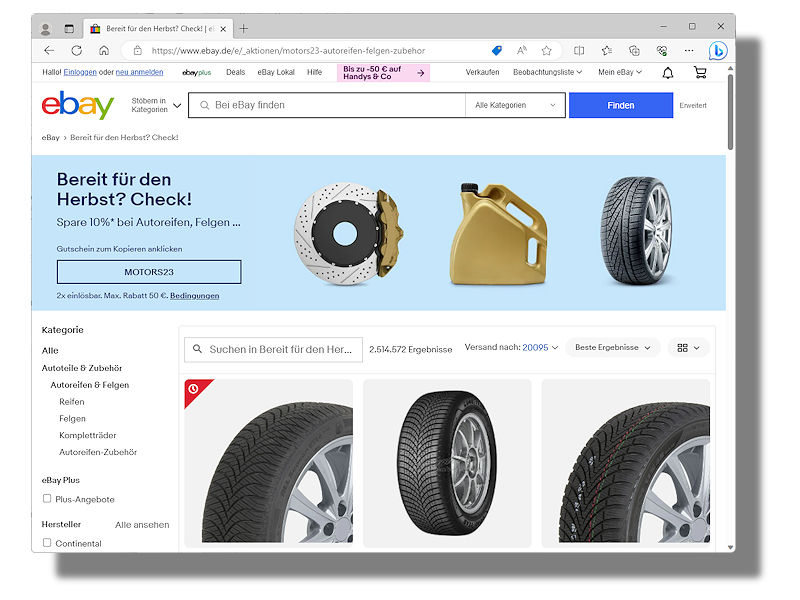Viewport: 800px width, 600px height.
Task: View site information lock icon
Action: [137, 51]
